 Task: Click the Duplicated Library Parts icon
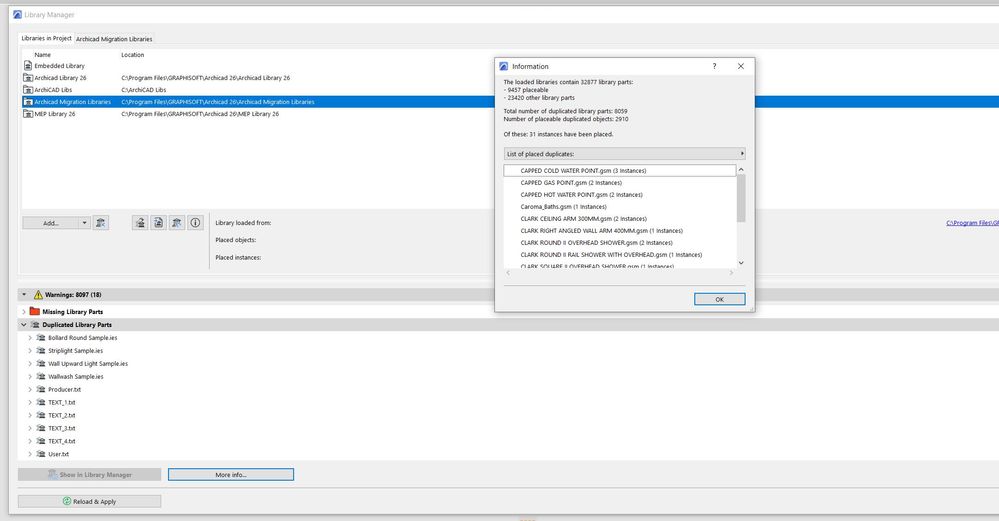[x=36, y=325]
